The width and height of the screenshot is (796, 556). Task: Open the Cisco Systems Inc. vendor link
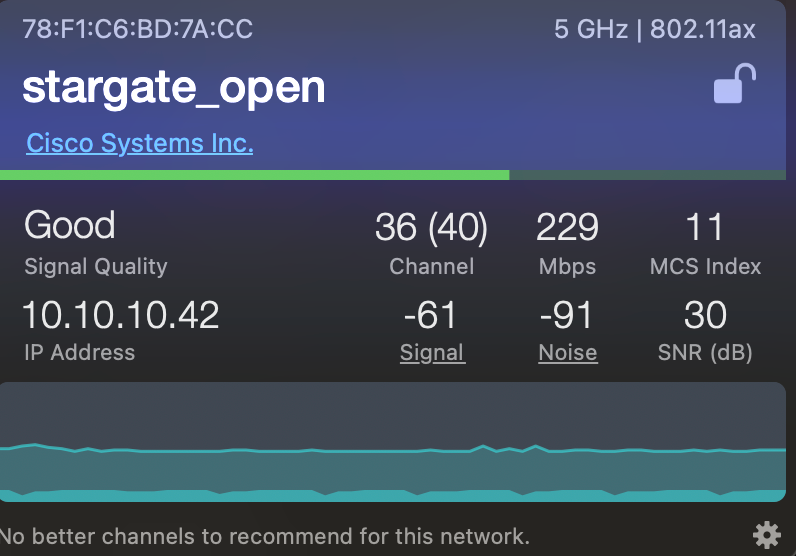140,143
